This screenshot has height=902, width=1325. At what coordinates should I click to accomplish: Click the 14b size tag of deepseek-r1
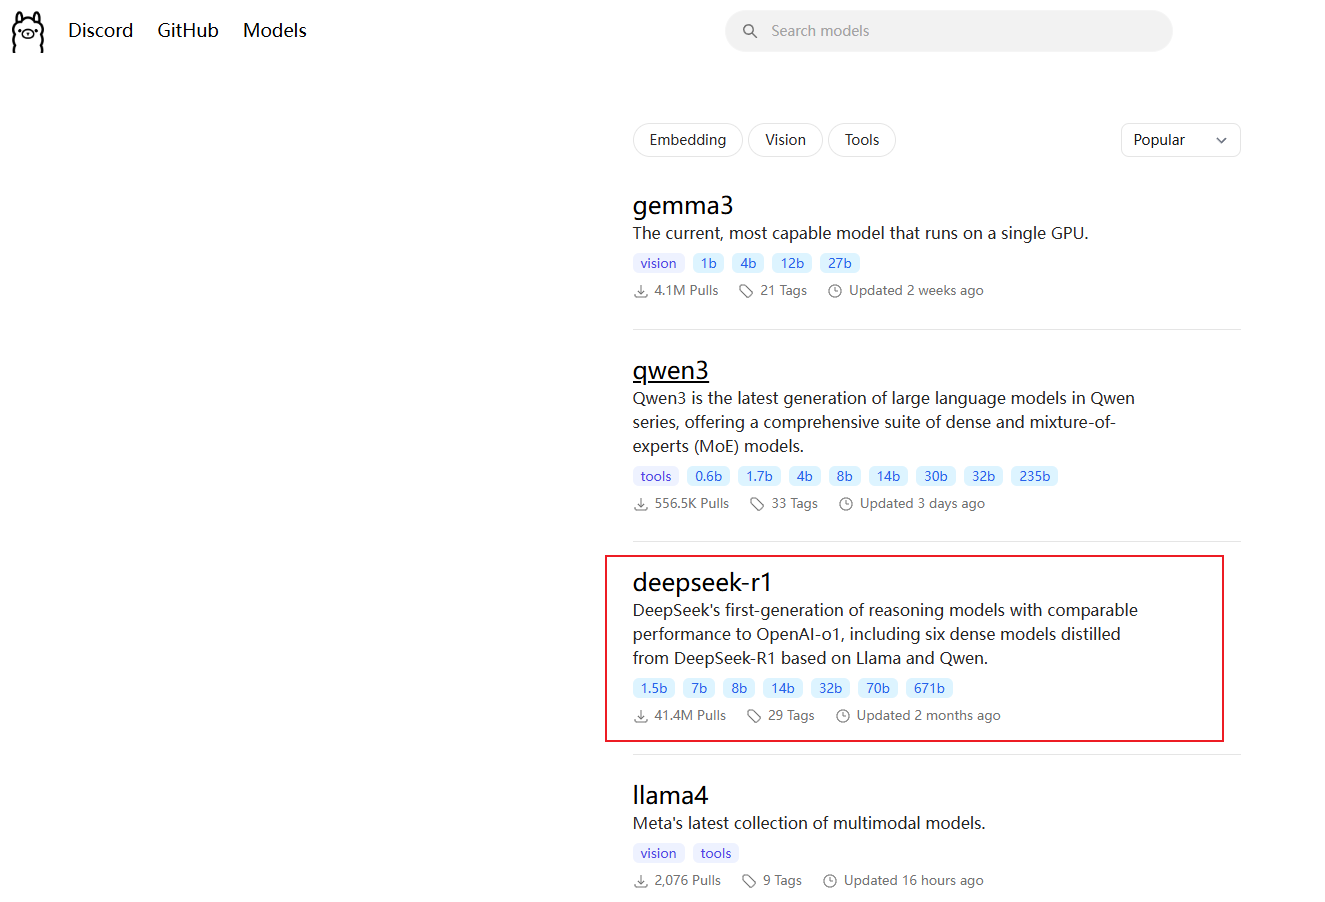point(783,689)
